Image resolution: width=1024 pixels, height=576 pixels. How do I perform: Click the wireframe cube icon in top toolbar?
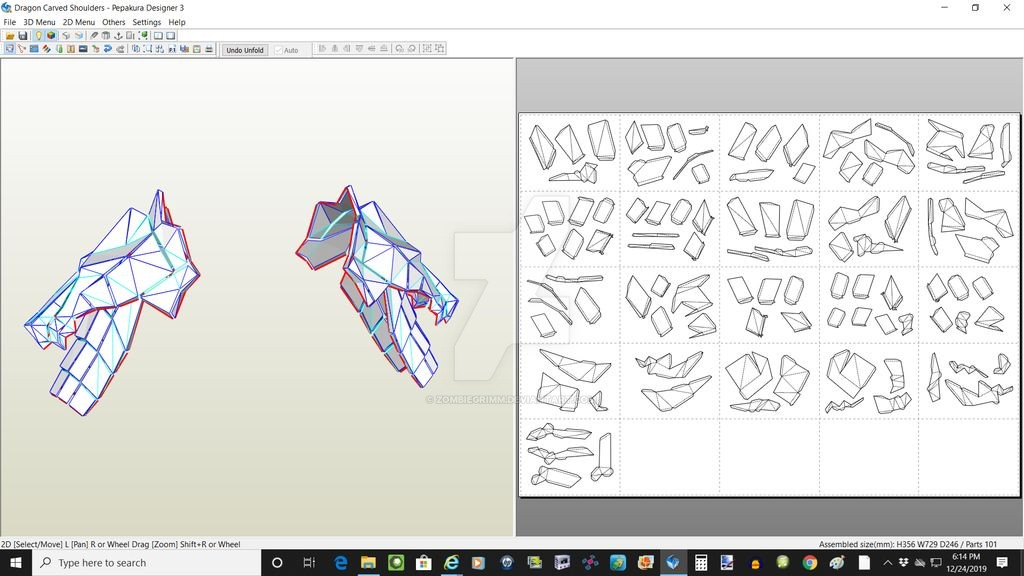(x=66, y=36)
